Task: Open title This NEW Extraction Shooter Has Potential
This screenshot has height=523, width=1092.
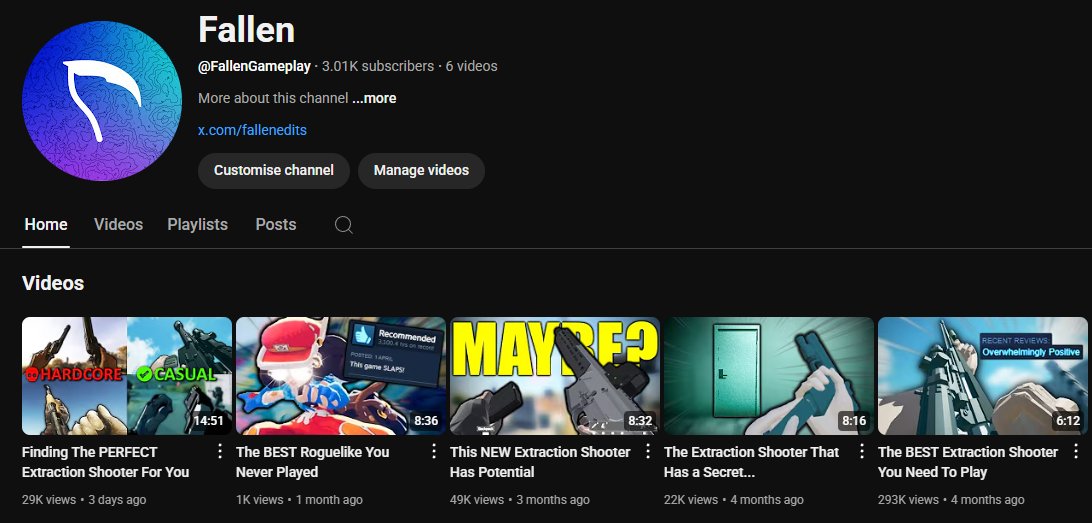Action: (x=540, y=462)
